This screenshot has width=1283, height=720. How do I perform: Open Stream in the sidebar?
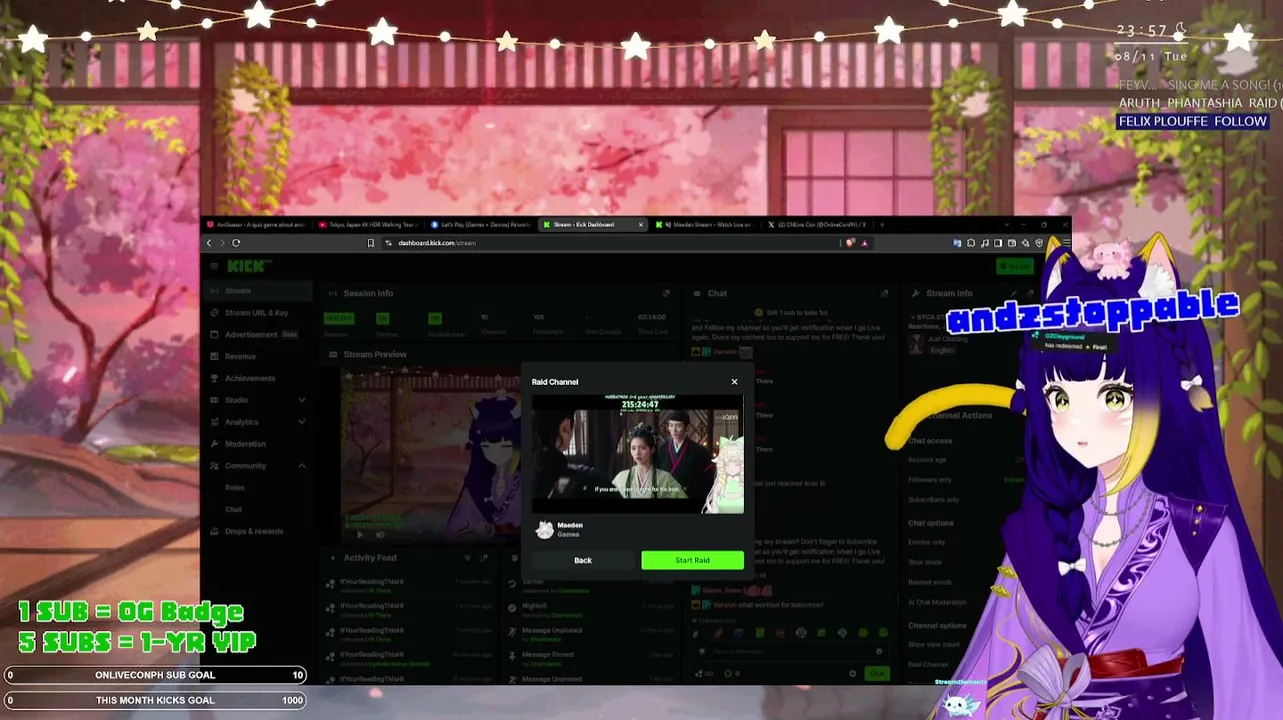(259, 291)
